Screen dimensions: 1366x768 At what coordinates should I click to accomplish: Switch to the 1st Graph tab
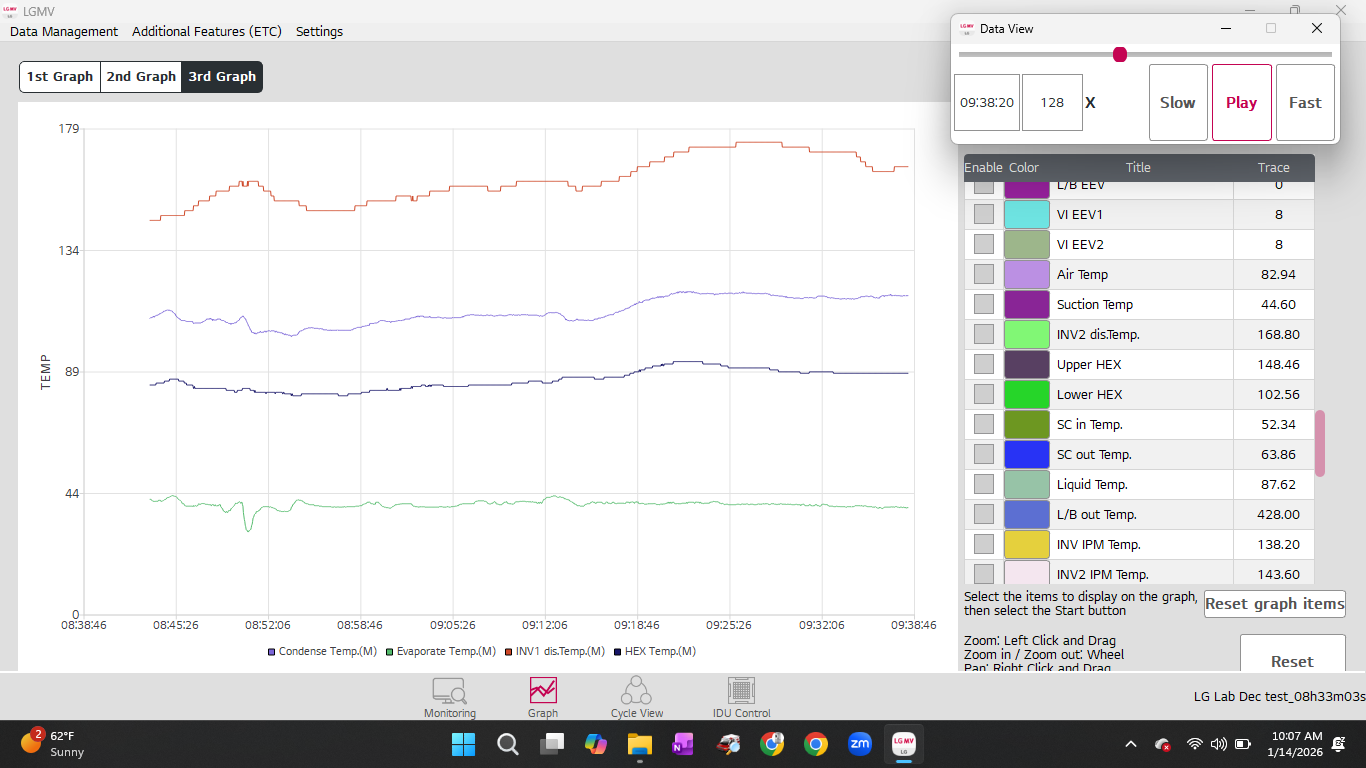[59, 76]
